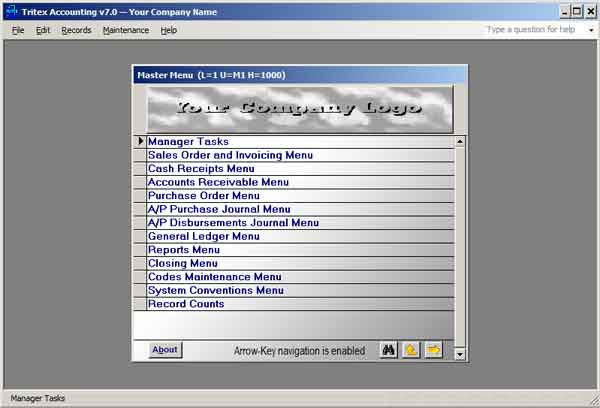Open the Maintenance menu
The width and height of the screenshot is (600, 408).
click(126, 30)
